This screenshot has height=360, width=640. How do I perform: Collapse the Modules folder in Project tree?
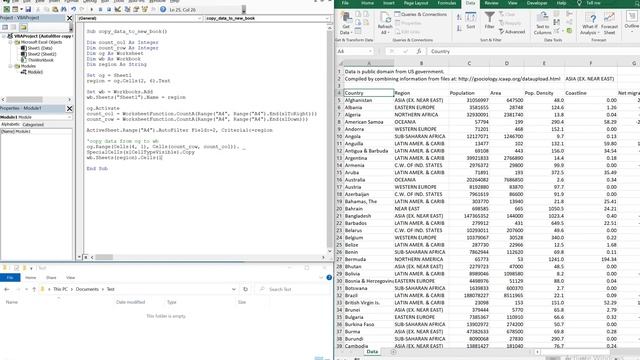11,66
